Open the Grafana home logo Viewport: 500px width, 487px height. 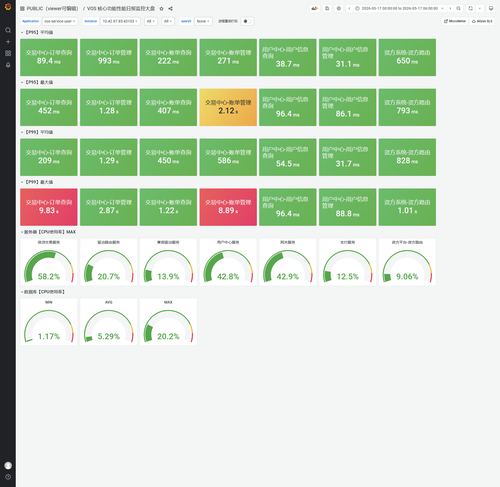(8, 7)
